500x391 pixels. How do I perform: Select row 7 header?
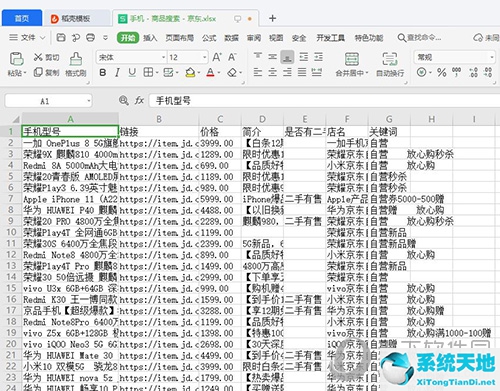(11, 199)
